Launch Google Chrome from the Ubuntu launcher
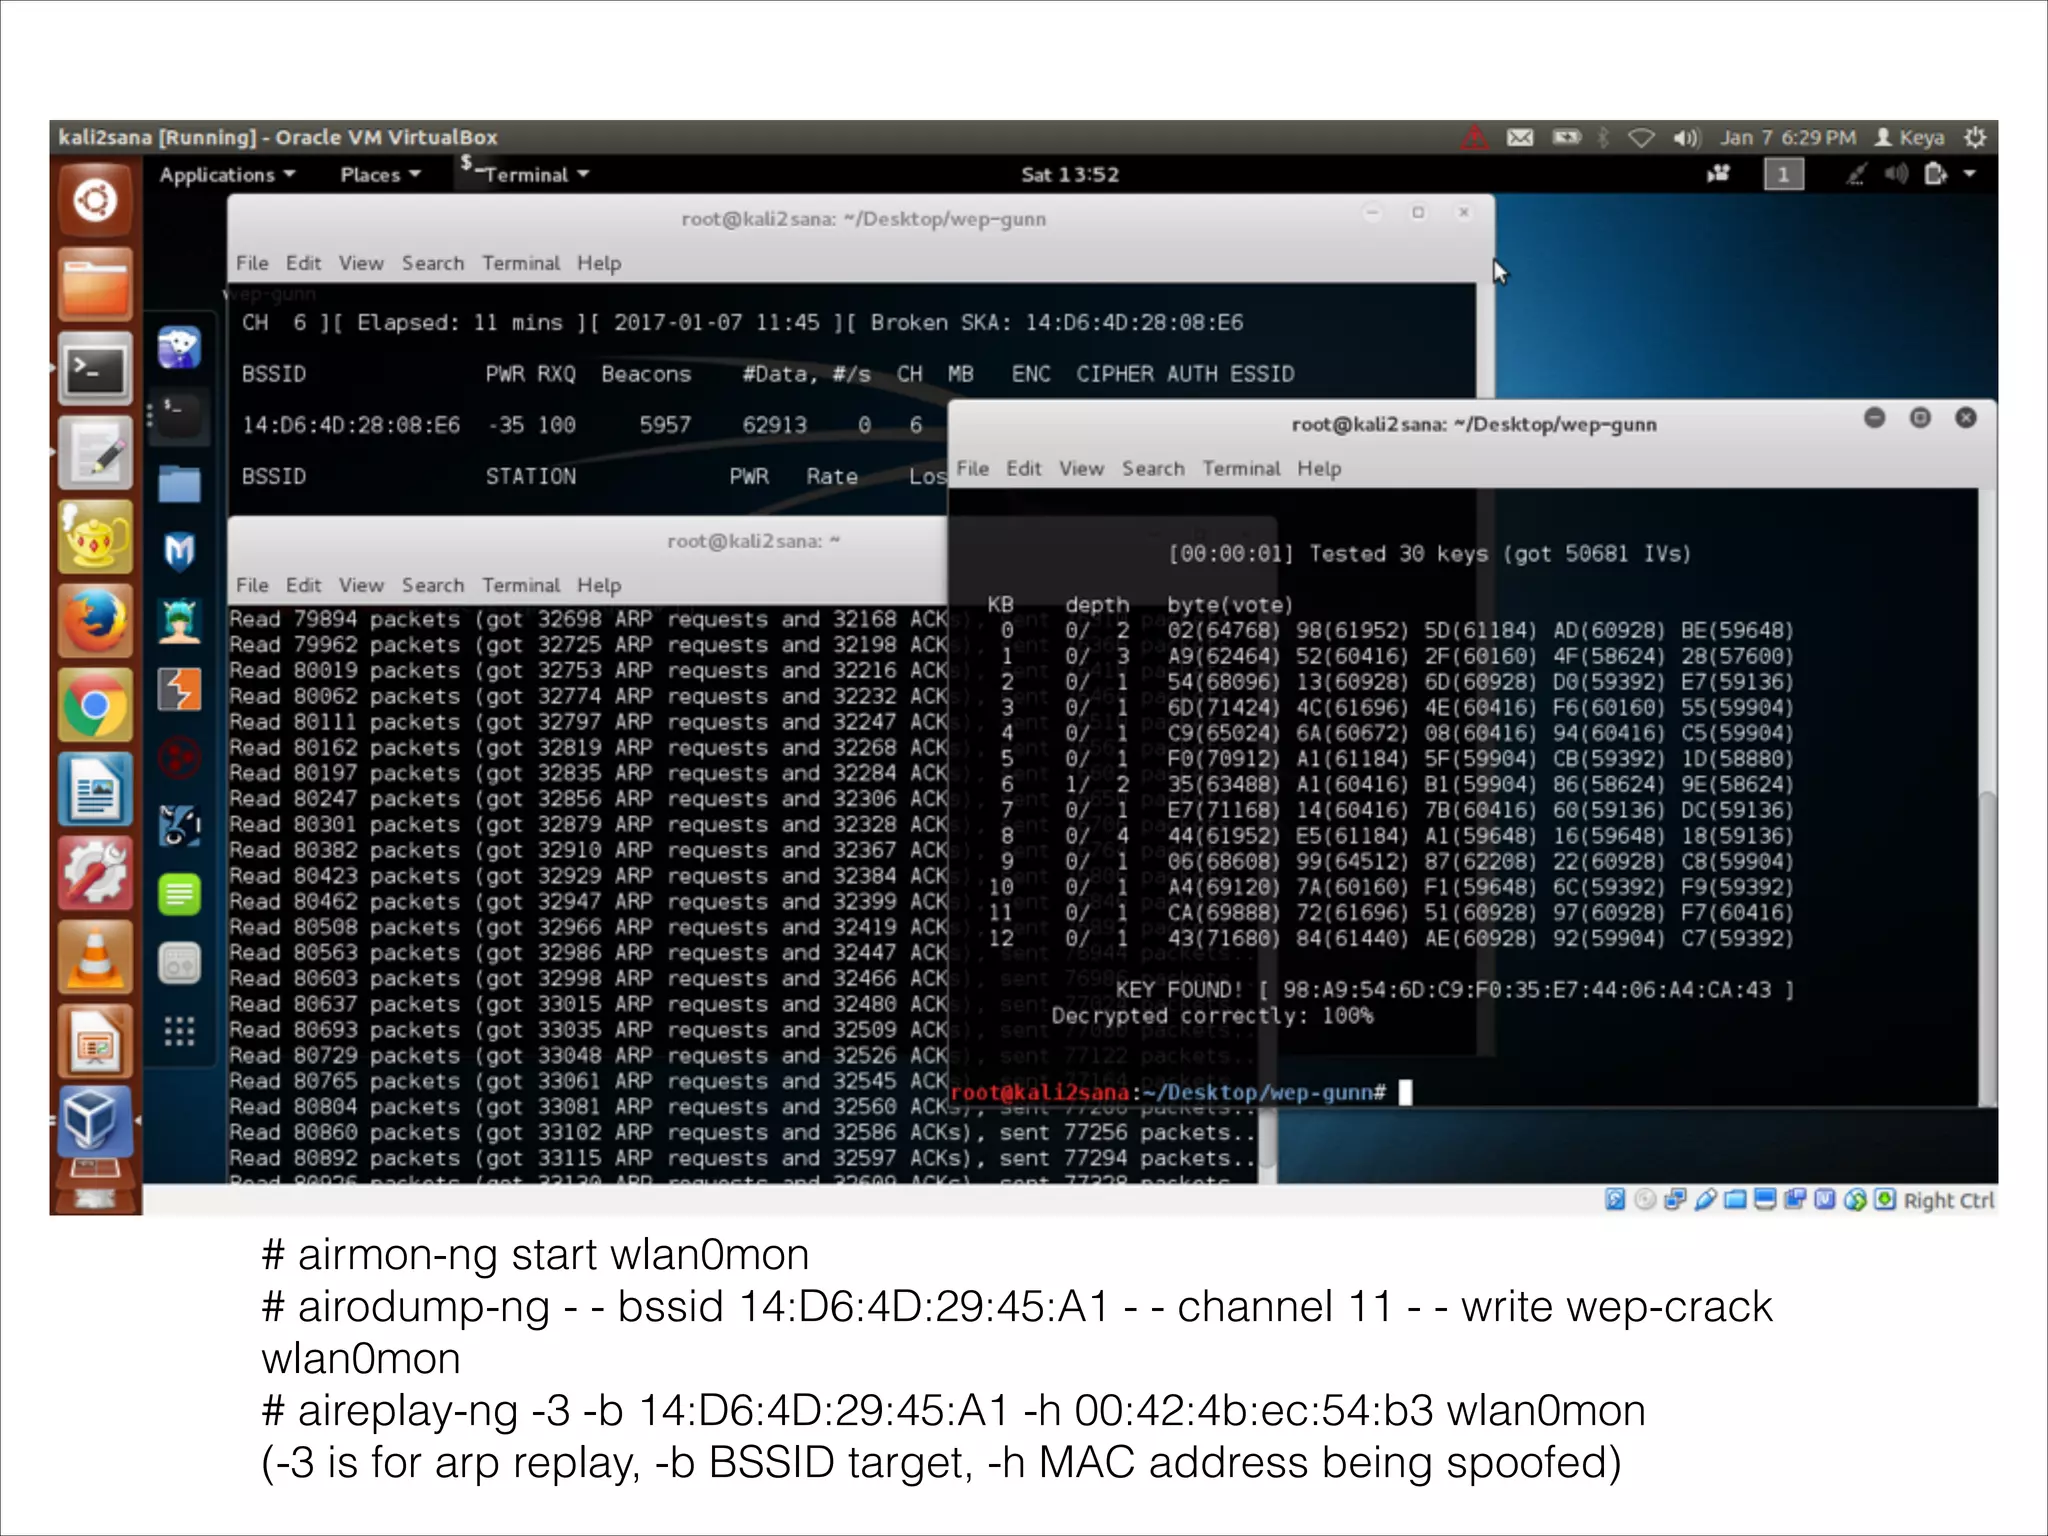Viewport: 2048px width, 1536px height. (95, 705)
